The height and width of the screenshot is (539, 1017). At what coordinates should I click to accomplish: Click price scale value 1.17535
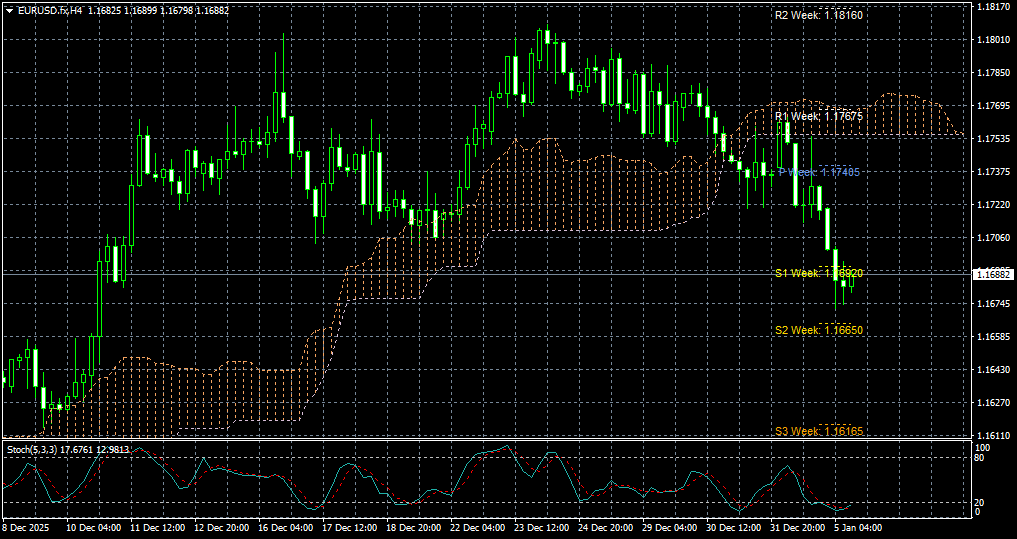click(x=995, y=139)
